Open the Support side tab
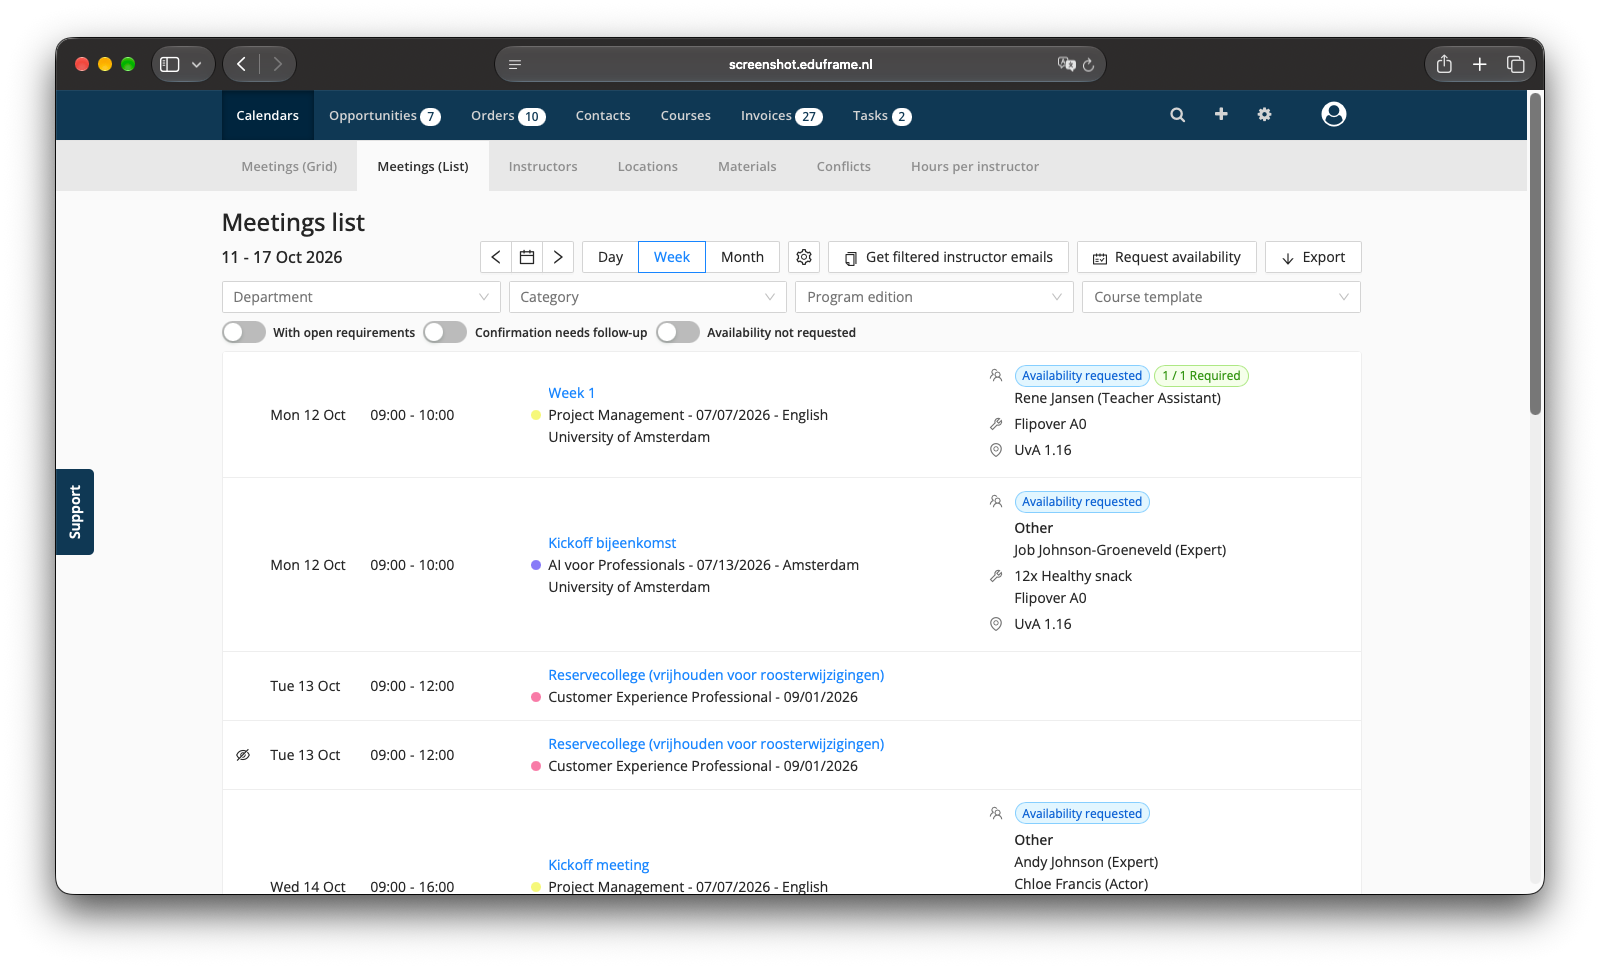This screenshot has width=1600, height=968. 75,512
